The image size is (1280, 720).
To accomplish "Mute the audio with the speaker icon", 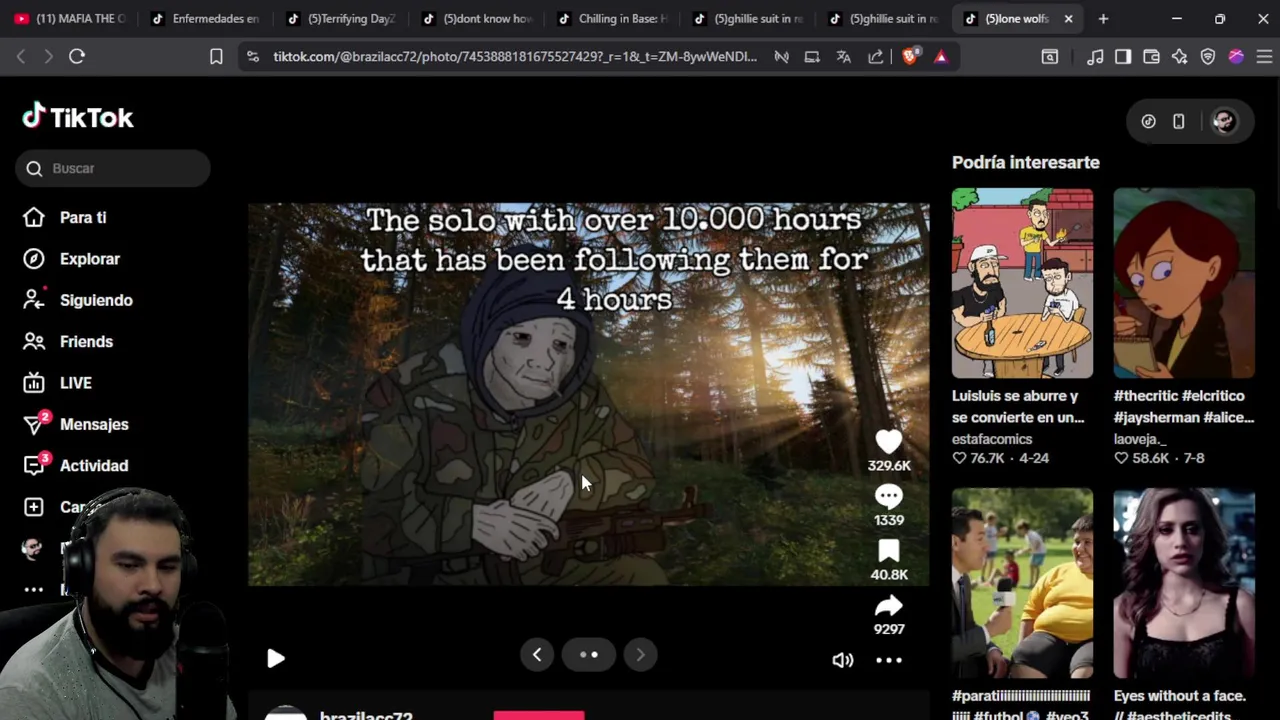I will 842,660.
